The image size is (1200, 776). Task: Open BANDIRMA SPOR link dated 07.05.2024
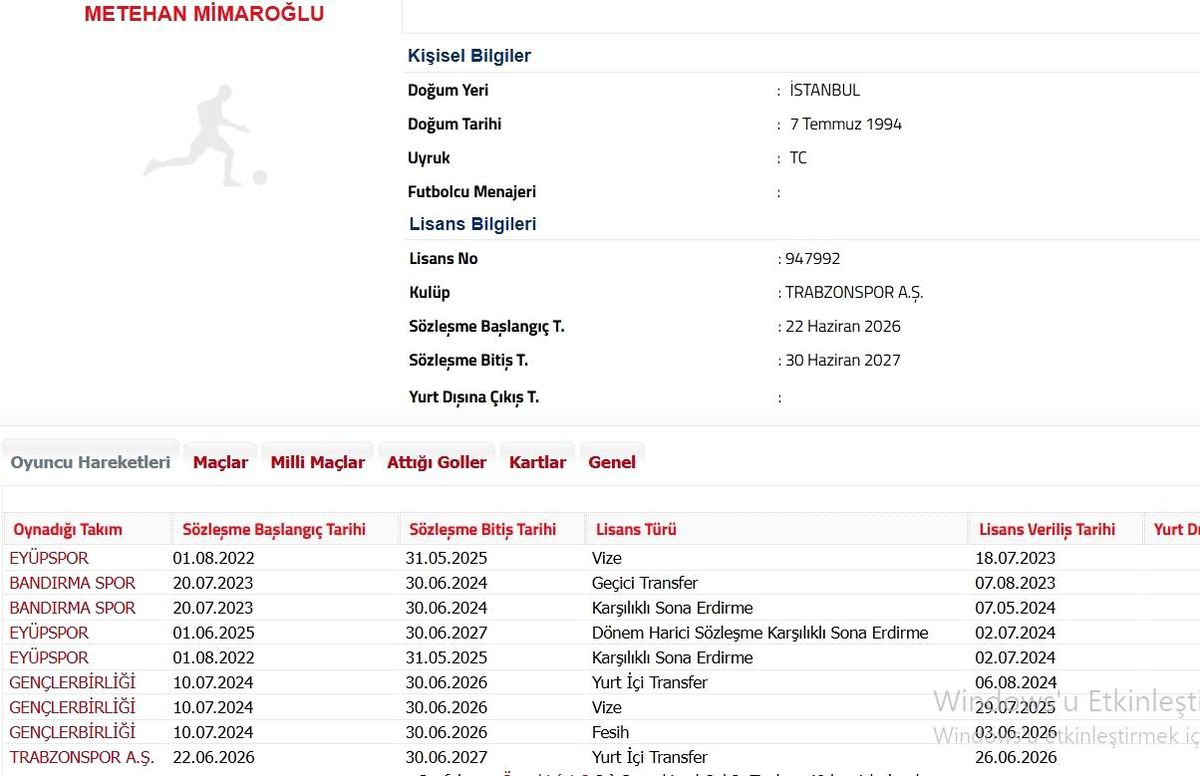72,608
